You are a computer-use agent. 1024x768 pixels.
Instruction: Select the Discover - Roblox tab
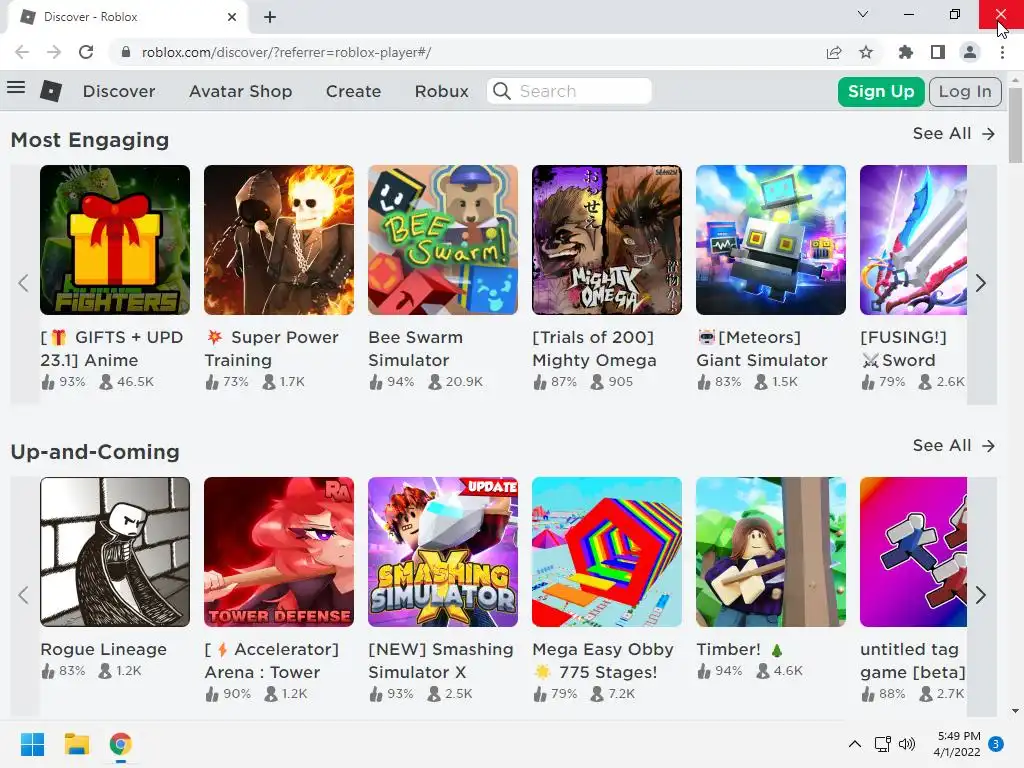[x=127, y=17]
